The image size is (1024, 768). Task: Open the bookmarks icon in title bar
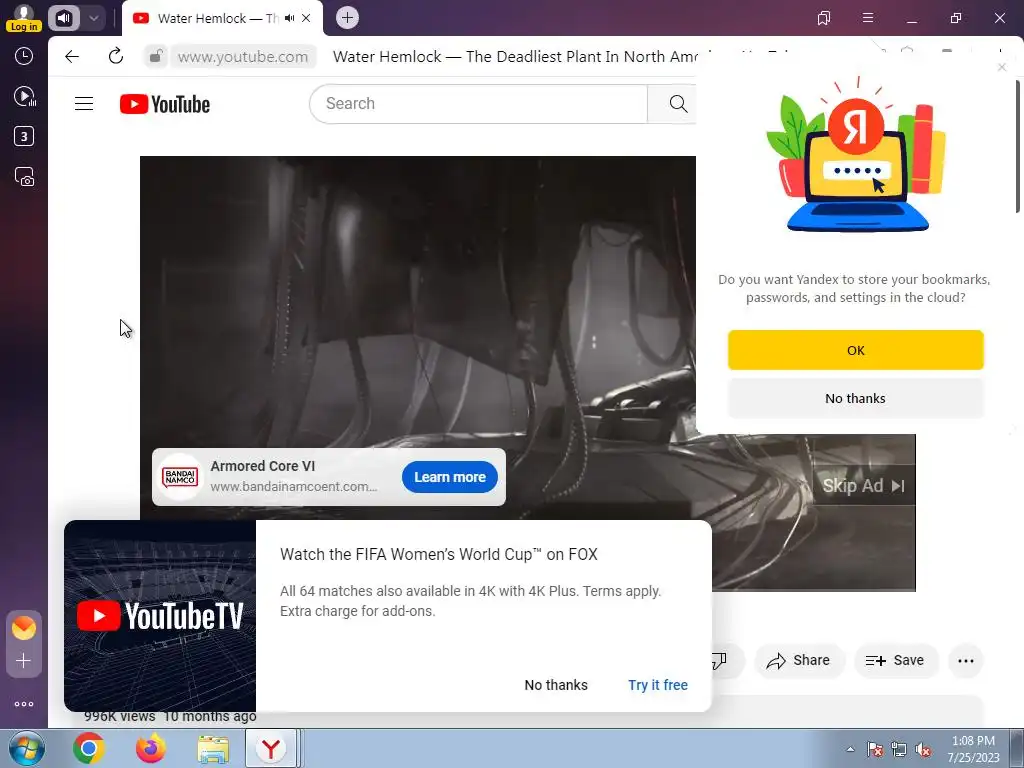(824, 18)
